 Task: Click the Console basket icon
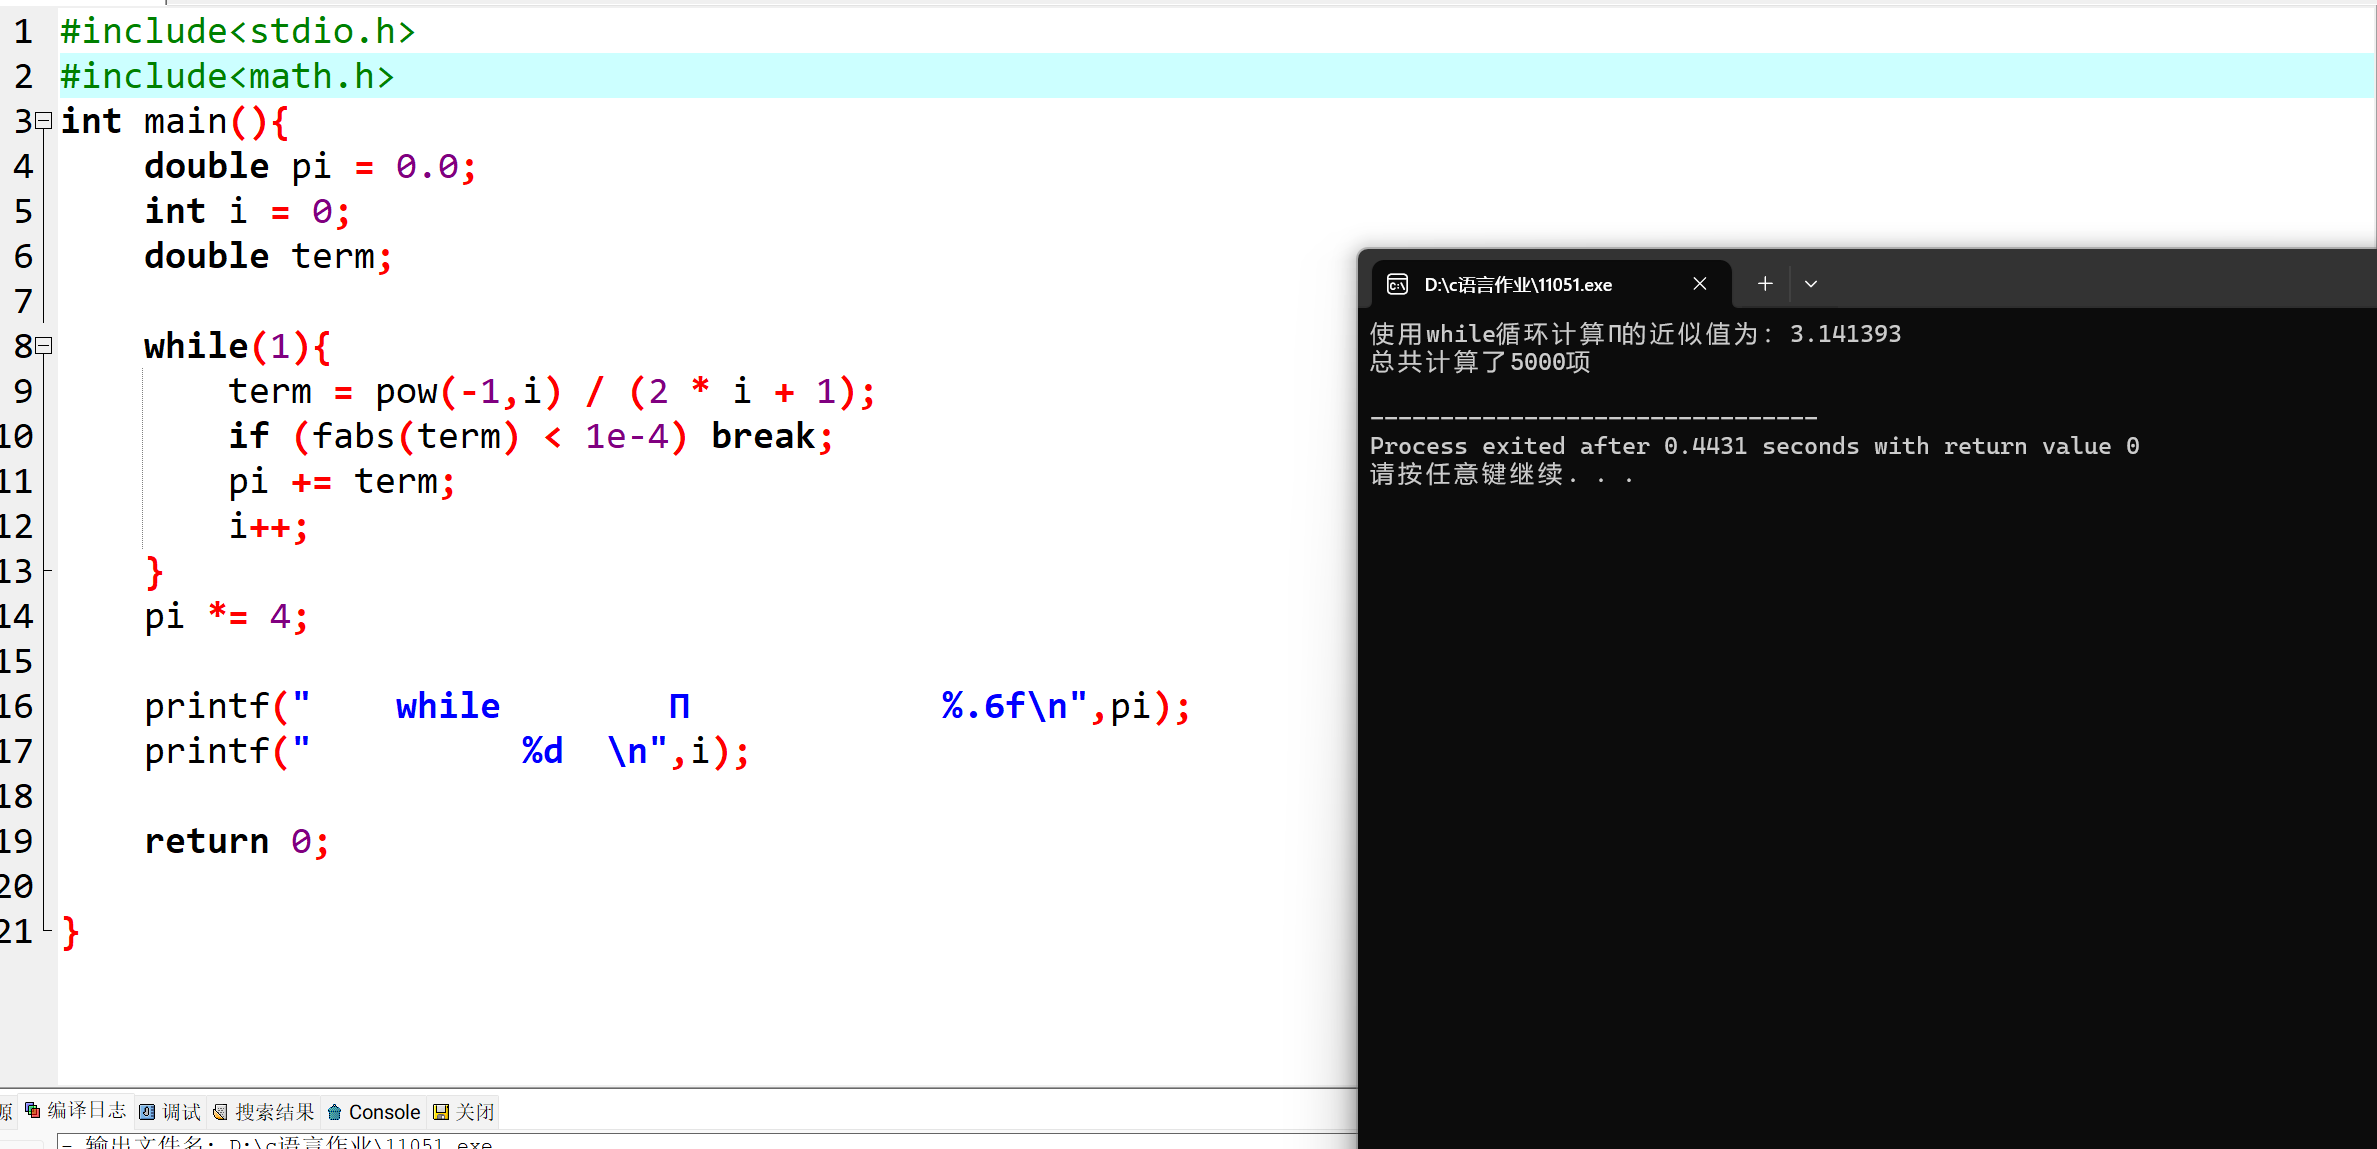tap(335, 1112)
